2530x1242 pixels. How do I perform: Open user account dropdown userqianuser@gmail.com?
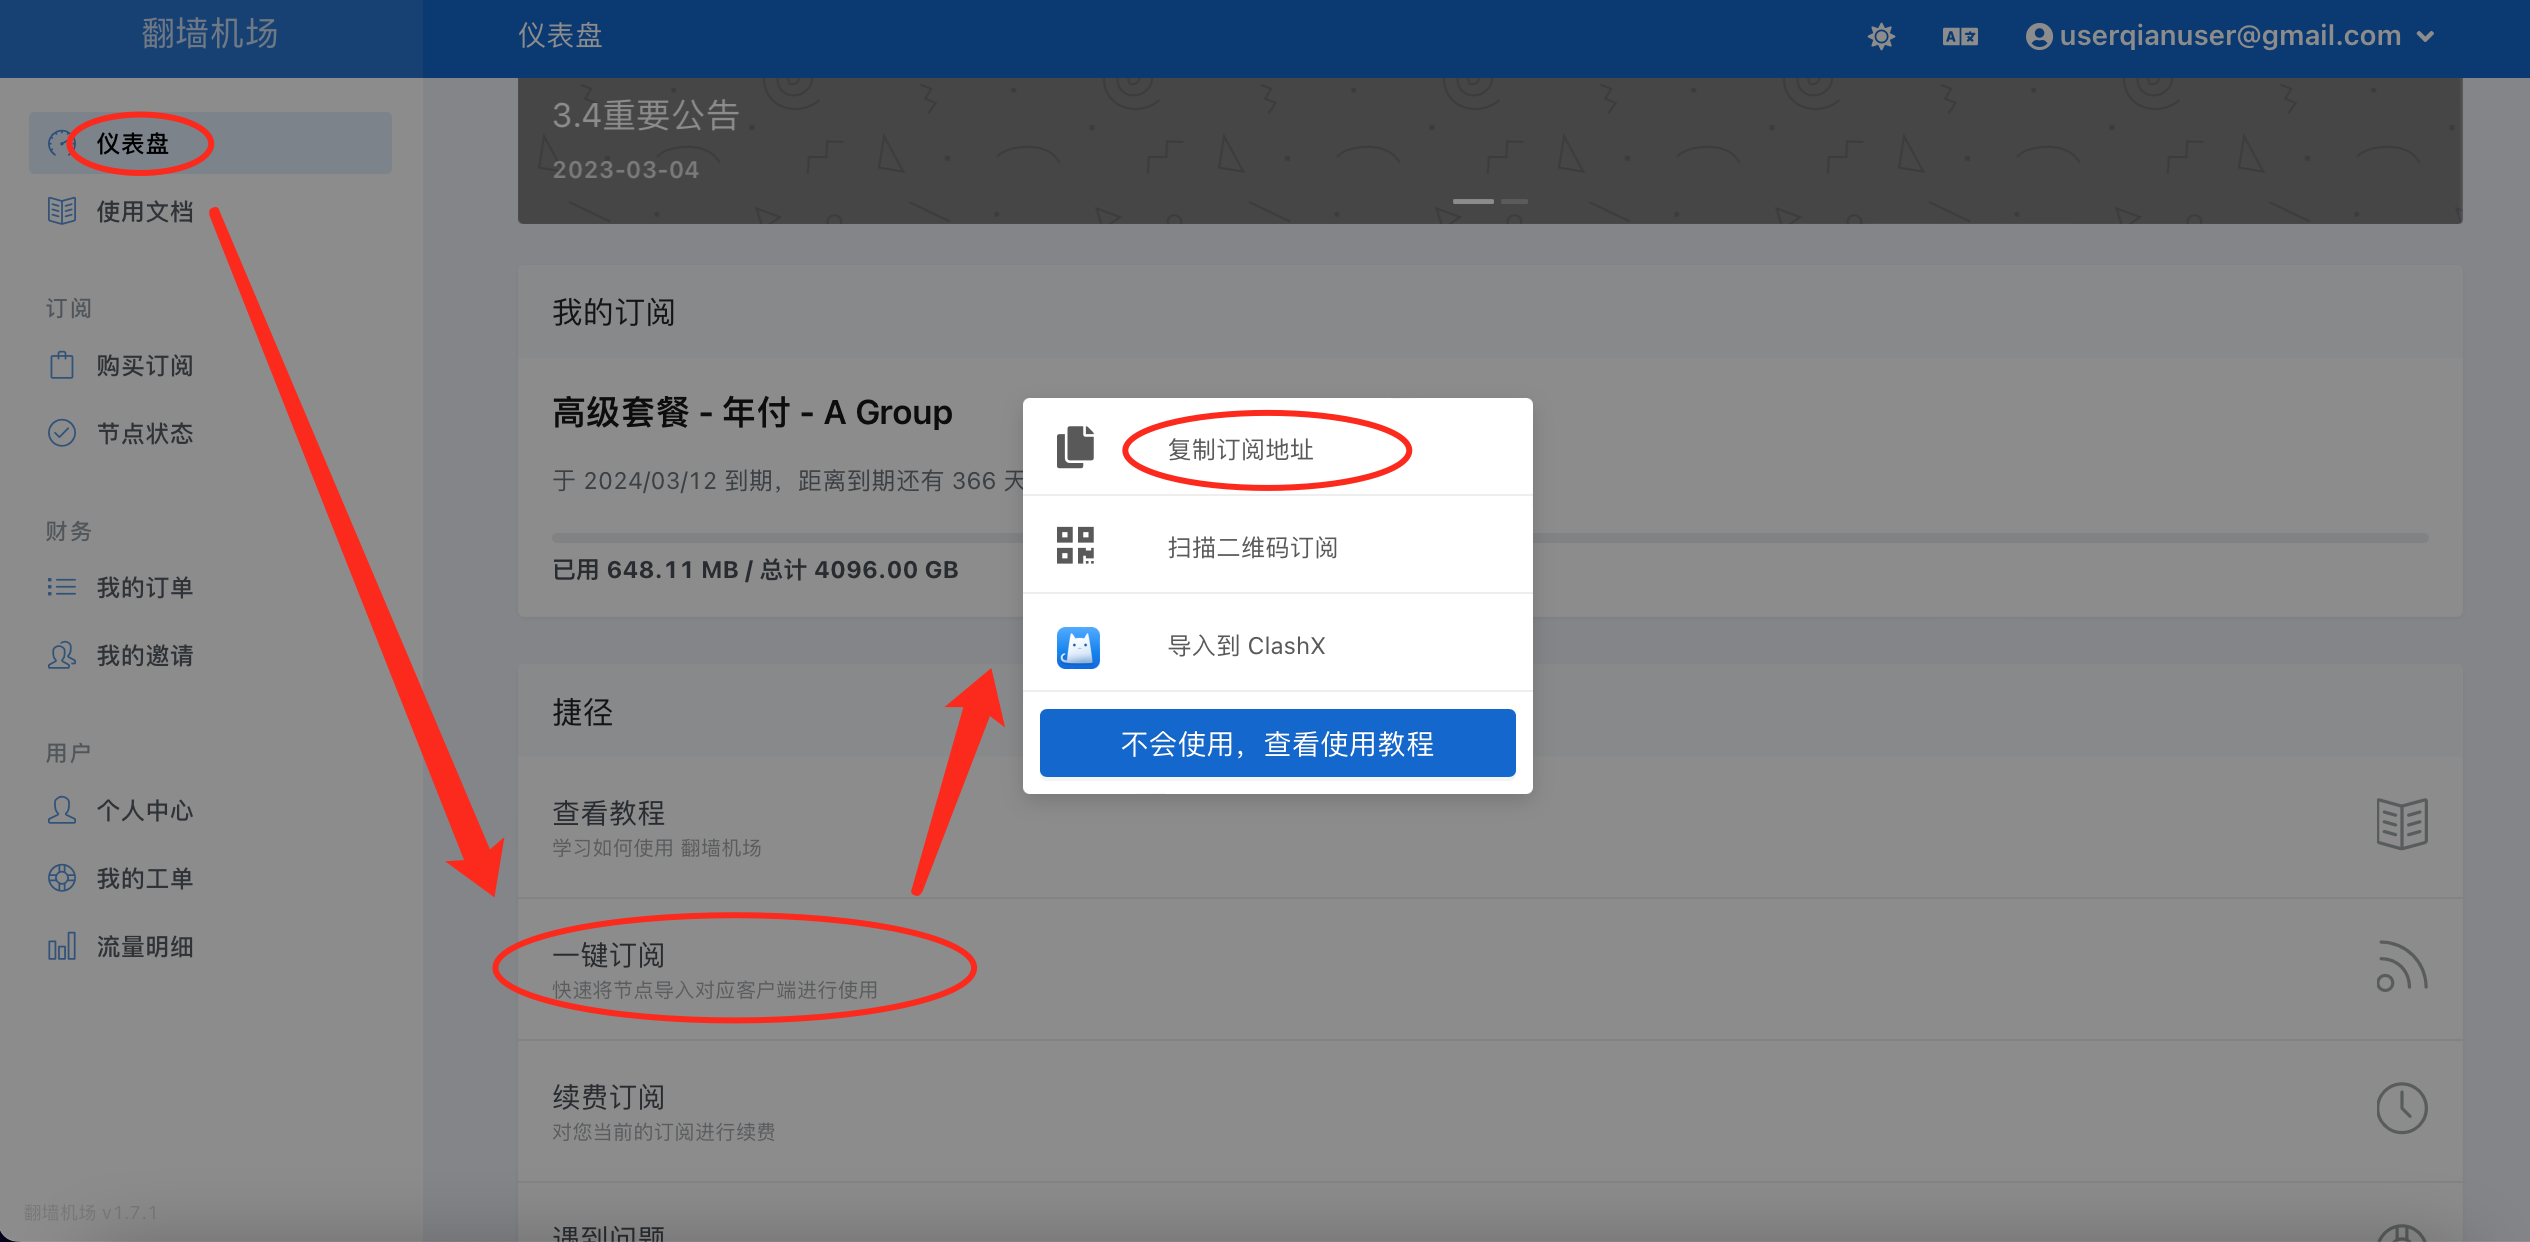pyautogui.click(x=2229, y=37)
